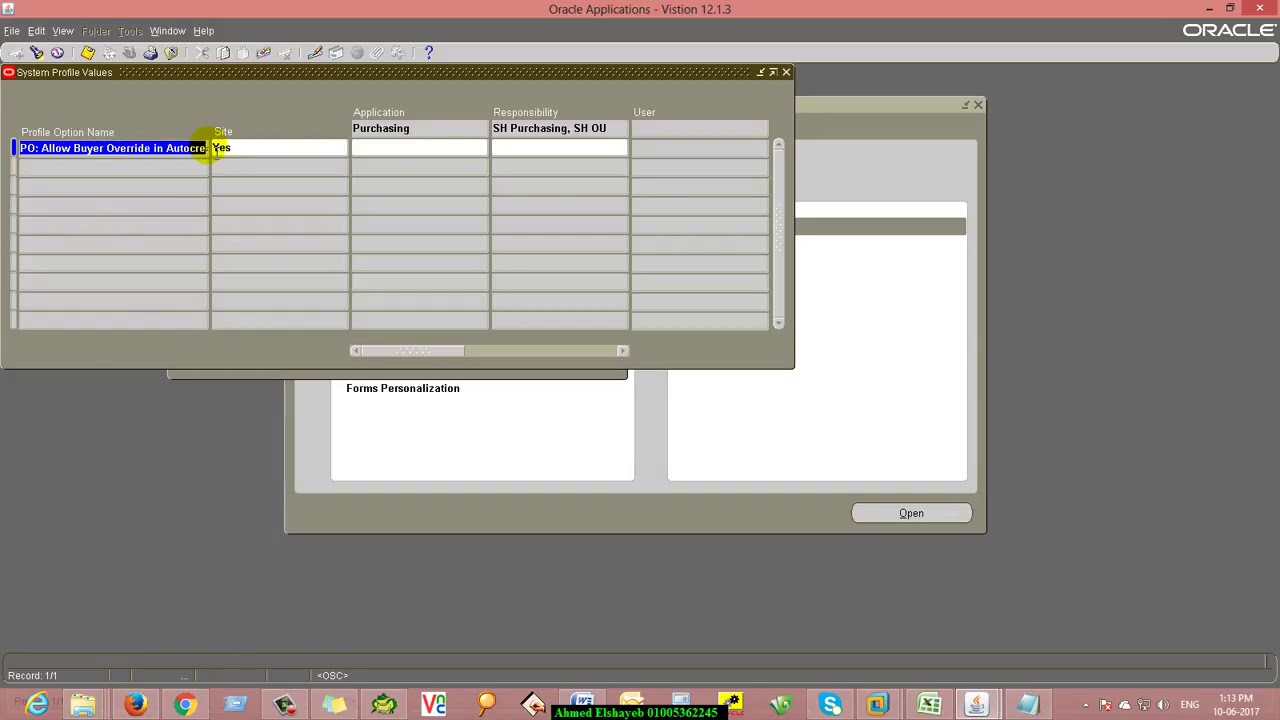Click the Java application taskbar icon
Image resolution: width=1280 pixels, height=720 pixels.
[977, 705]
